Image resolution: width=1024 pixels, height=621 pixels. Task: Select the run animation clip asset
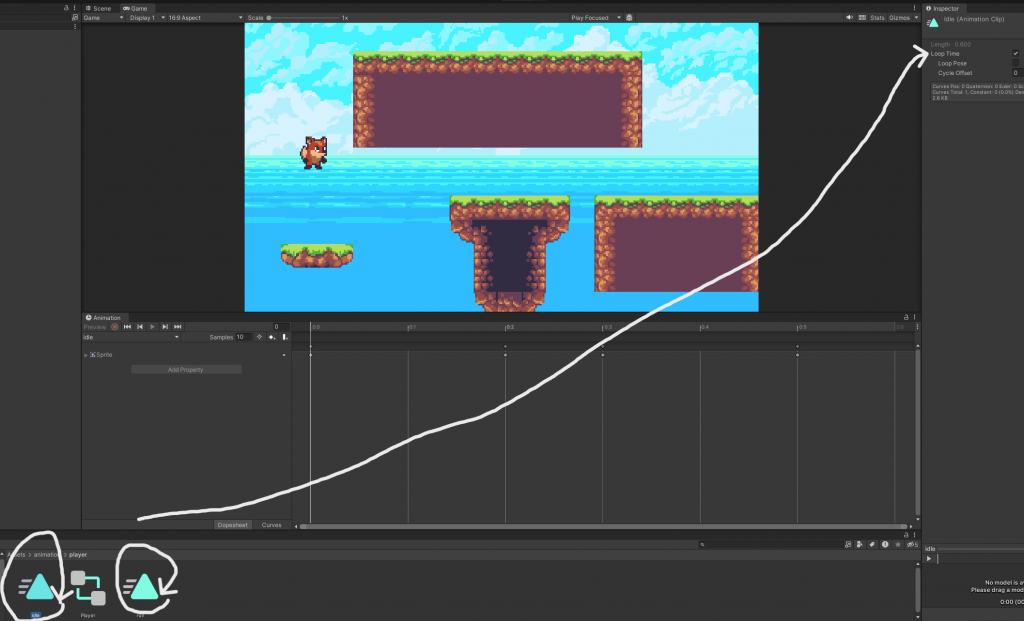(x=140, y=591)
